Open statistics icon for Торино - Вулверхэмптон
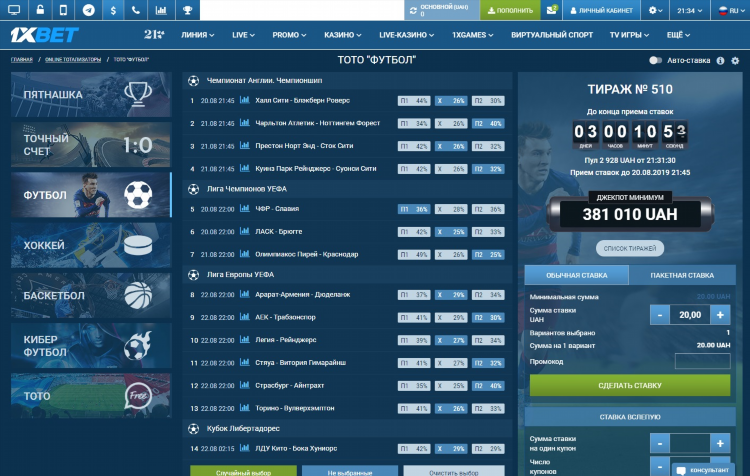Screen dimensions: 750x476 [244, 408]
